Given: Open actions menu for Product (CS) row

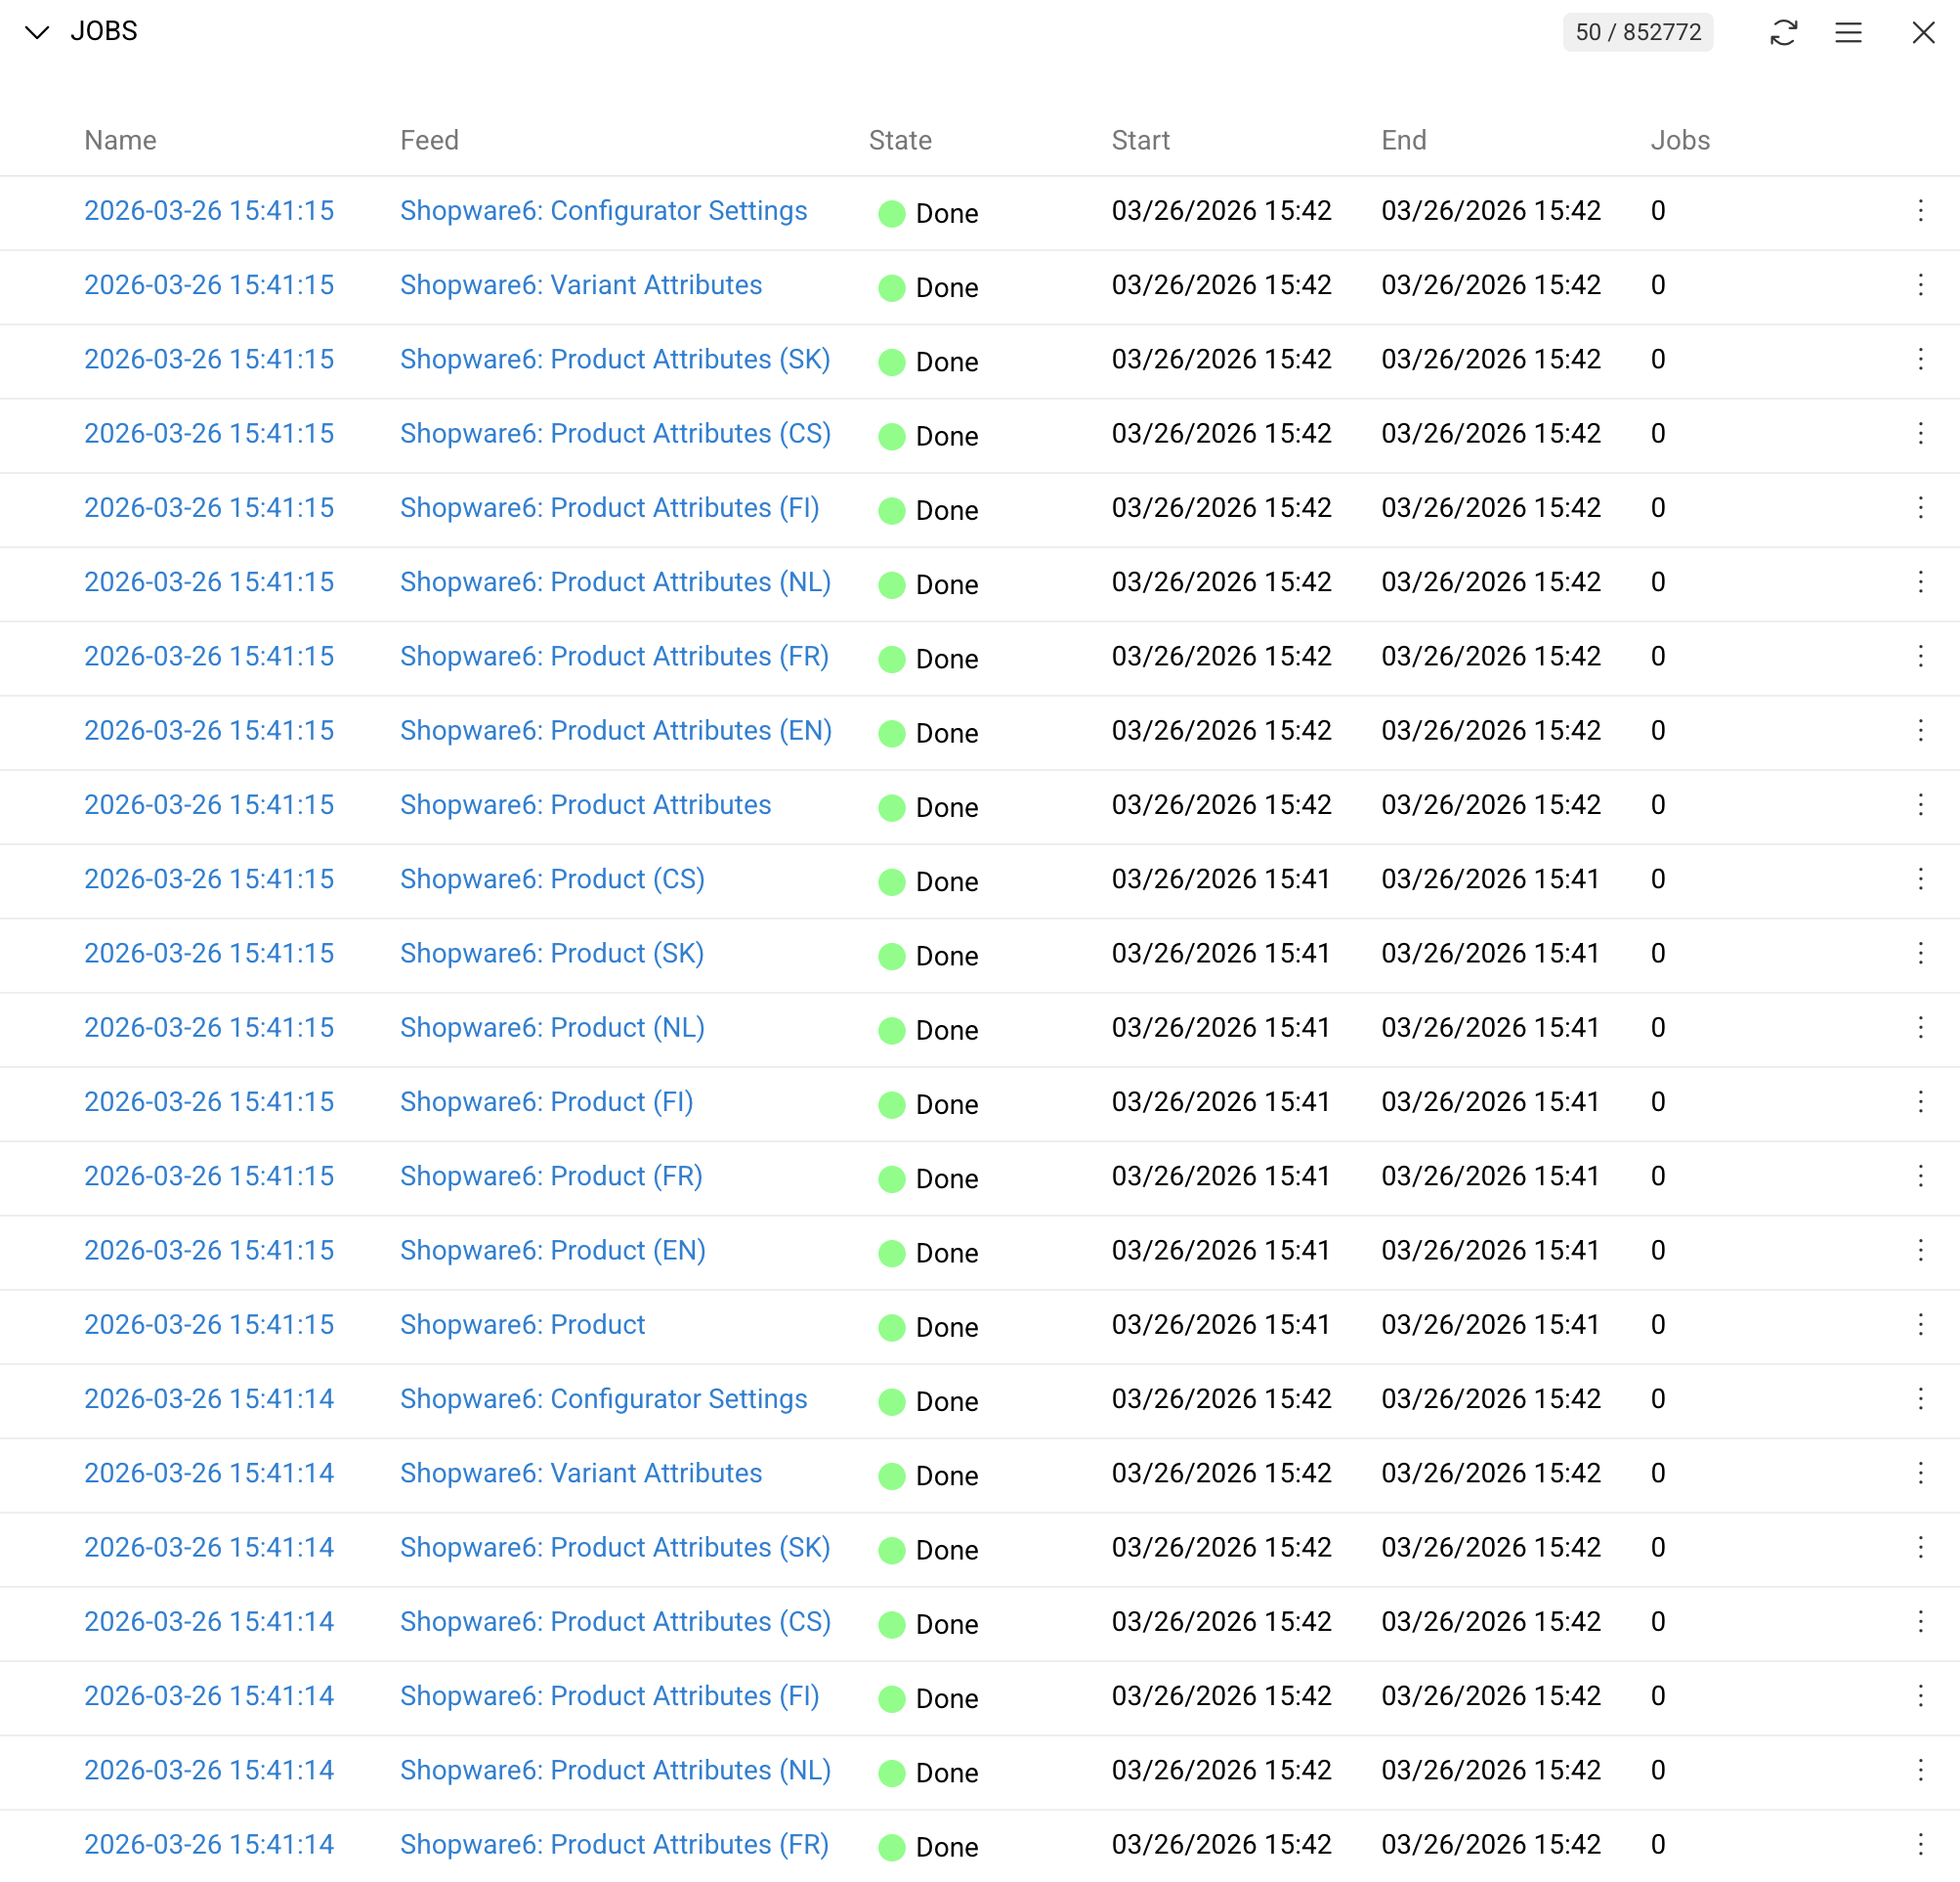Looking at the screenshot, I should pos(1920,879).
